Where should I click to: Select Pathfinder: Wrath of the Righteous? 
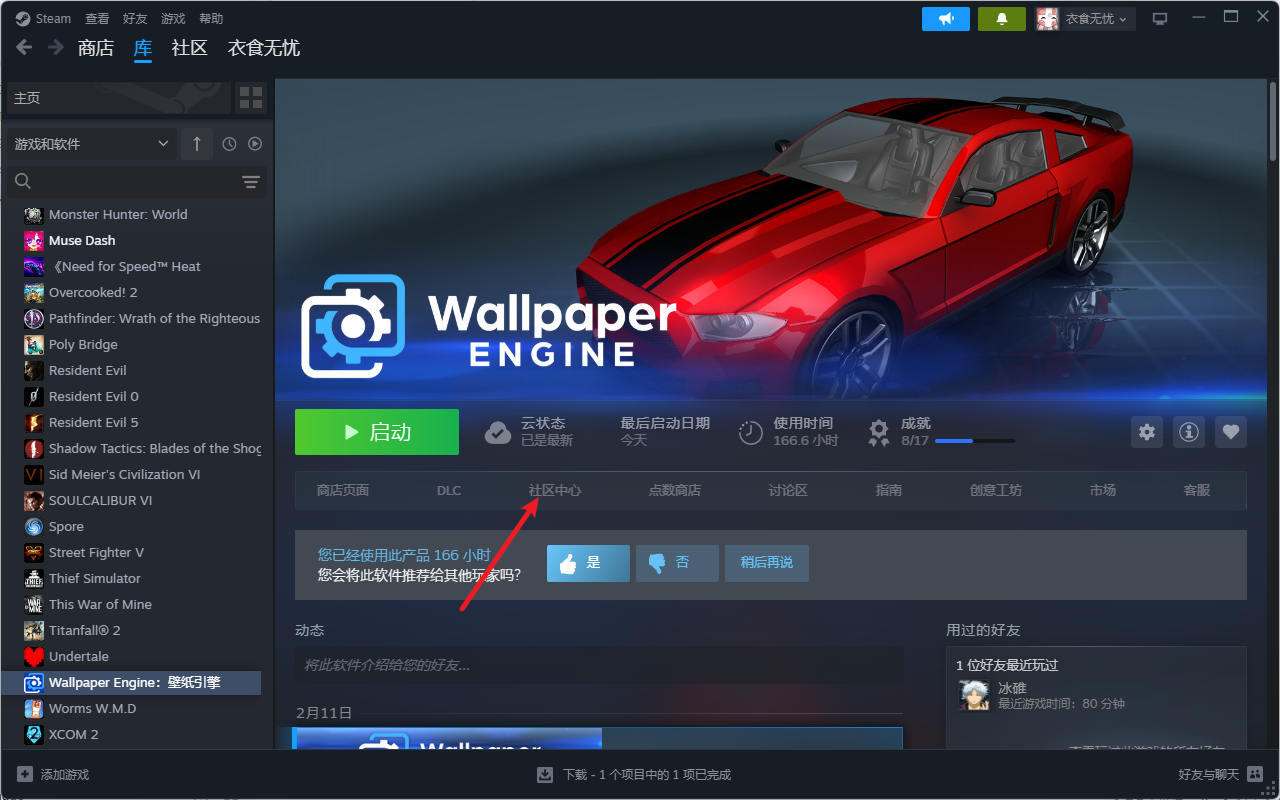(x=154, y=318)
